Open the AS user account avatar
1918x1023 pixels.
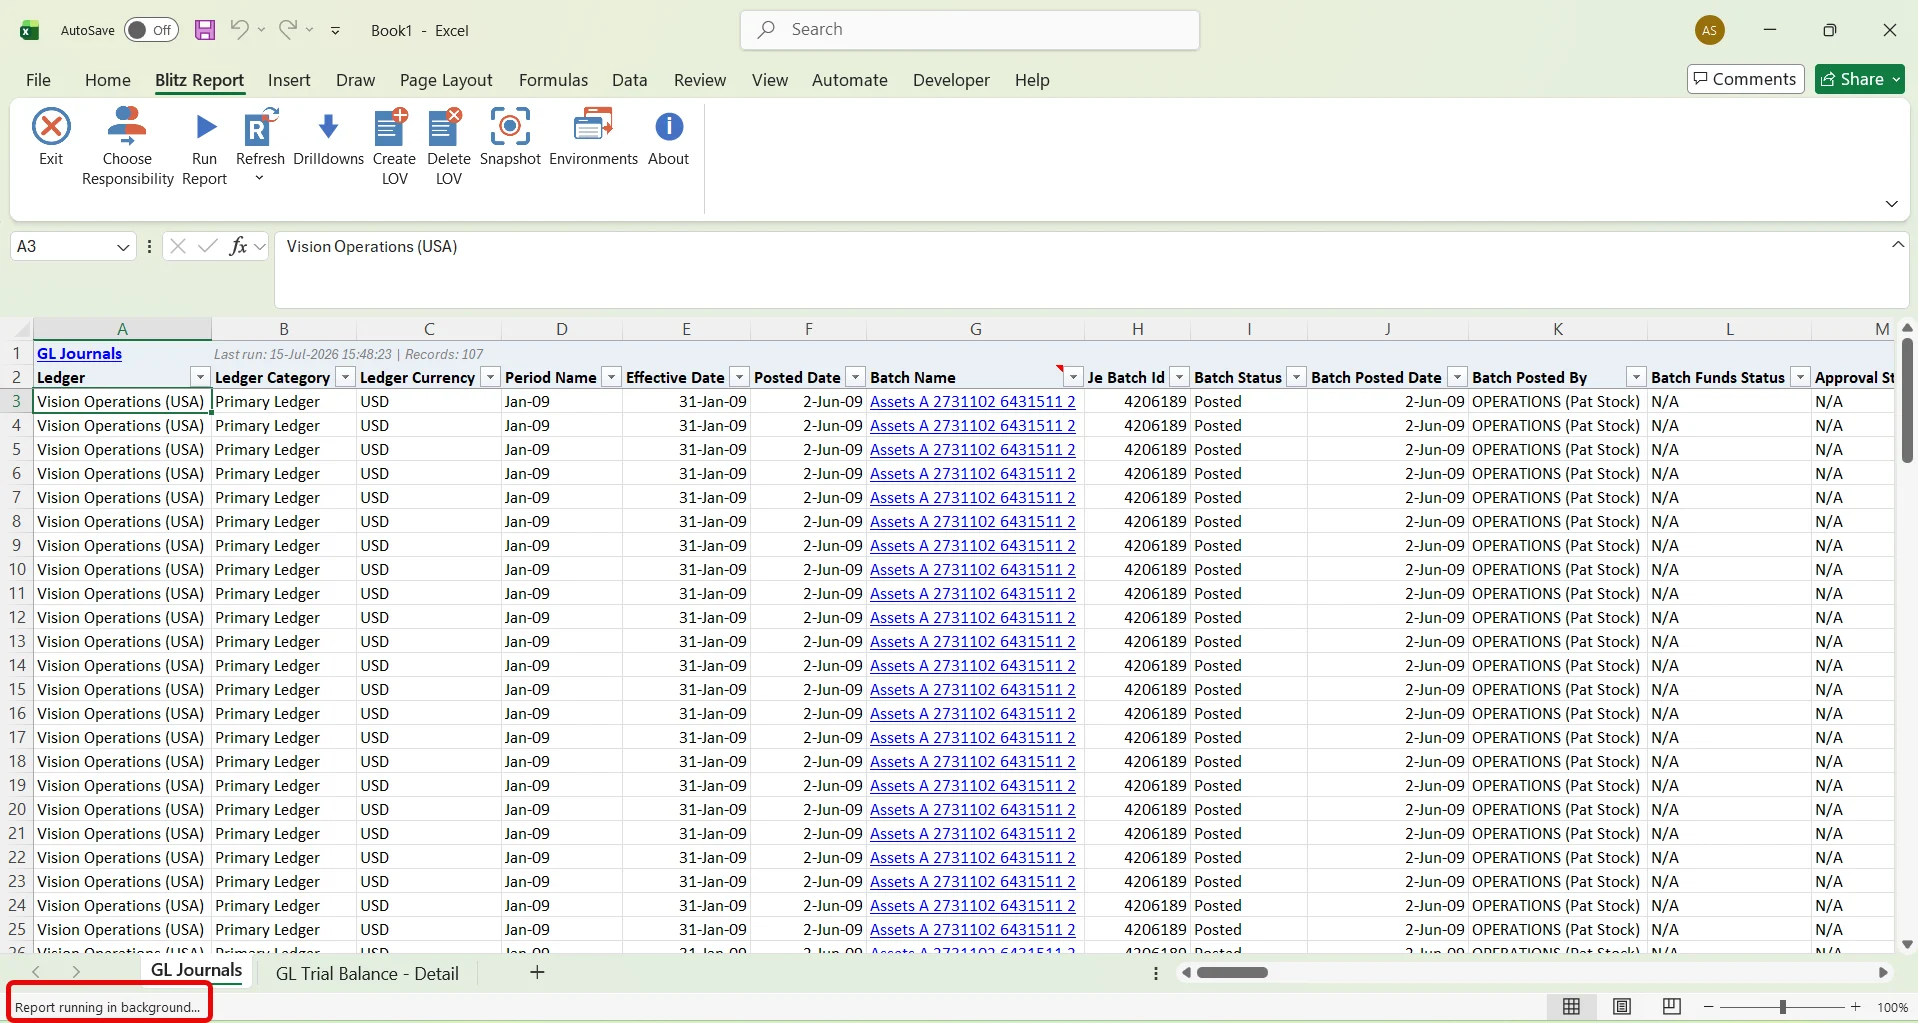(x=1710, y=30)
